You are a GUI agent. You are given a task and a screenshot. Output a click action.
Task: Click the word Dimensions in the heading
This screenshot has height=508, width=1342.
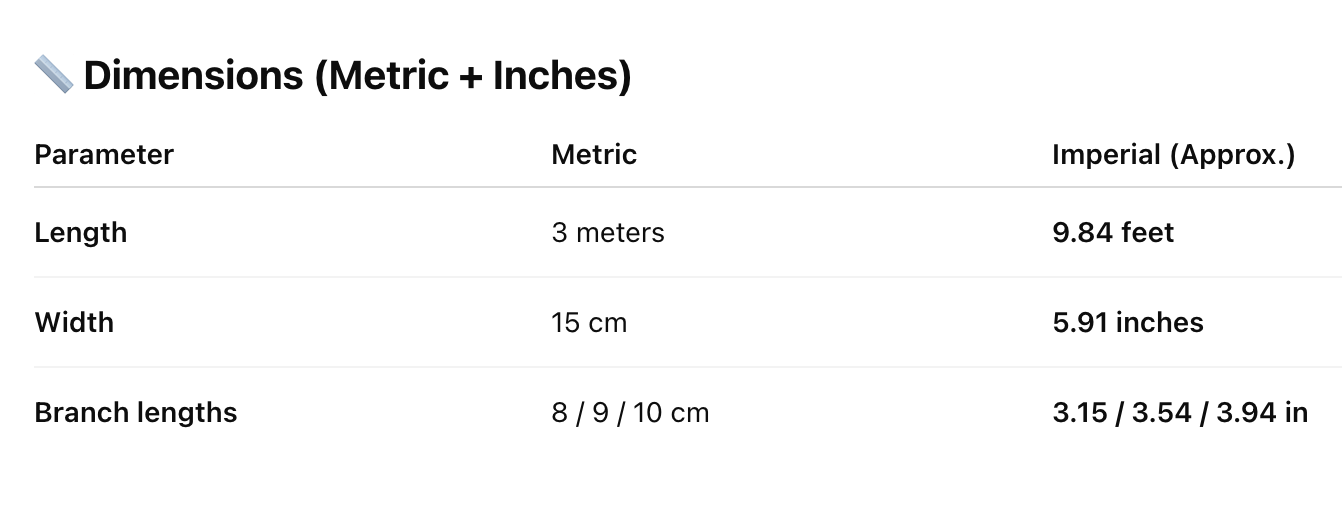pos(194,76)
